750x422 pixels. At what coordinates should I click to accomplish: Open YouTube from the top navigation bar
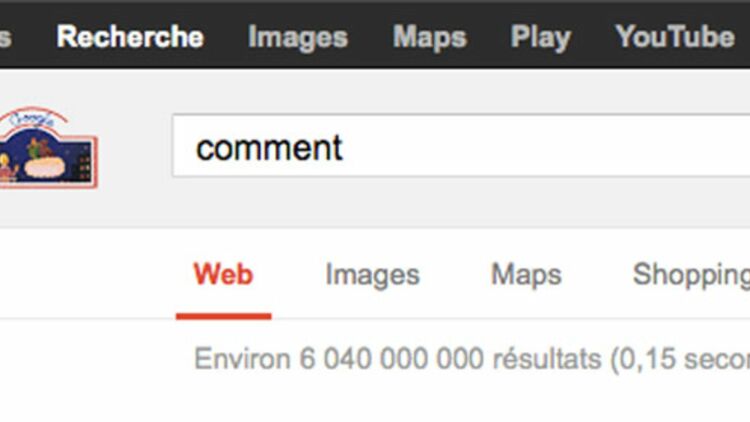coord(675,37)
